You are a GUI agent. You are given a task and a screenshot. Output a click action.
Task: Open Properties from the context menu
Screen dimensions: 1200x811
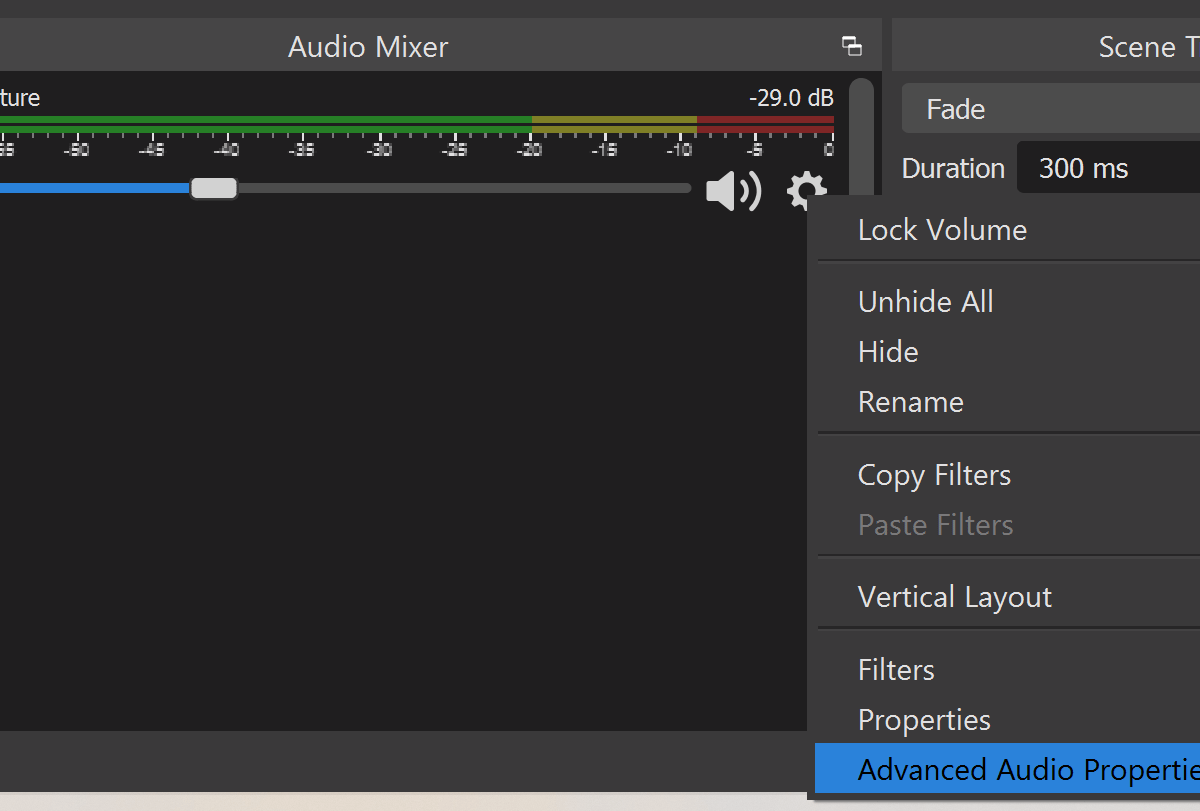click(924, 720)
